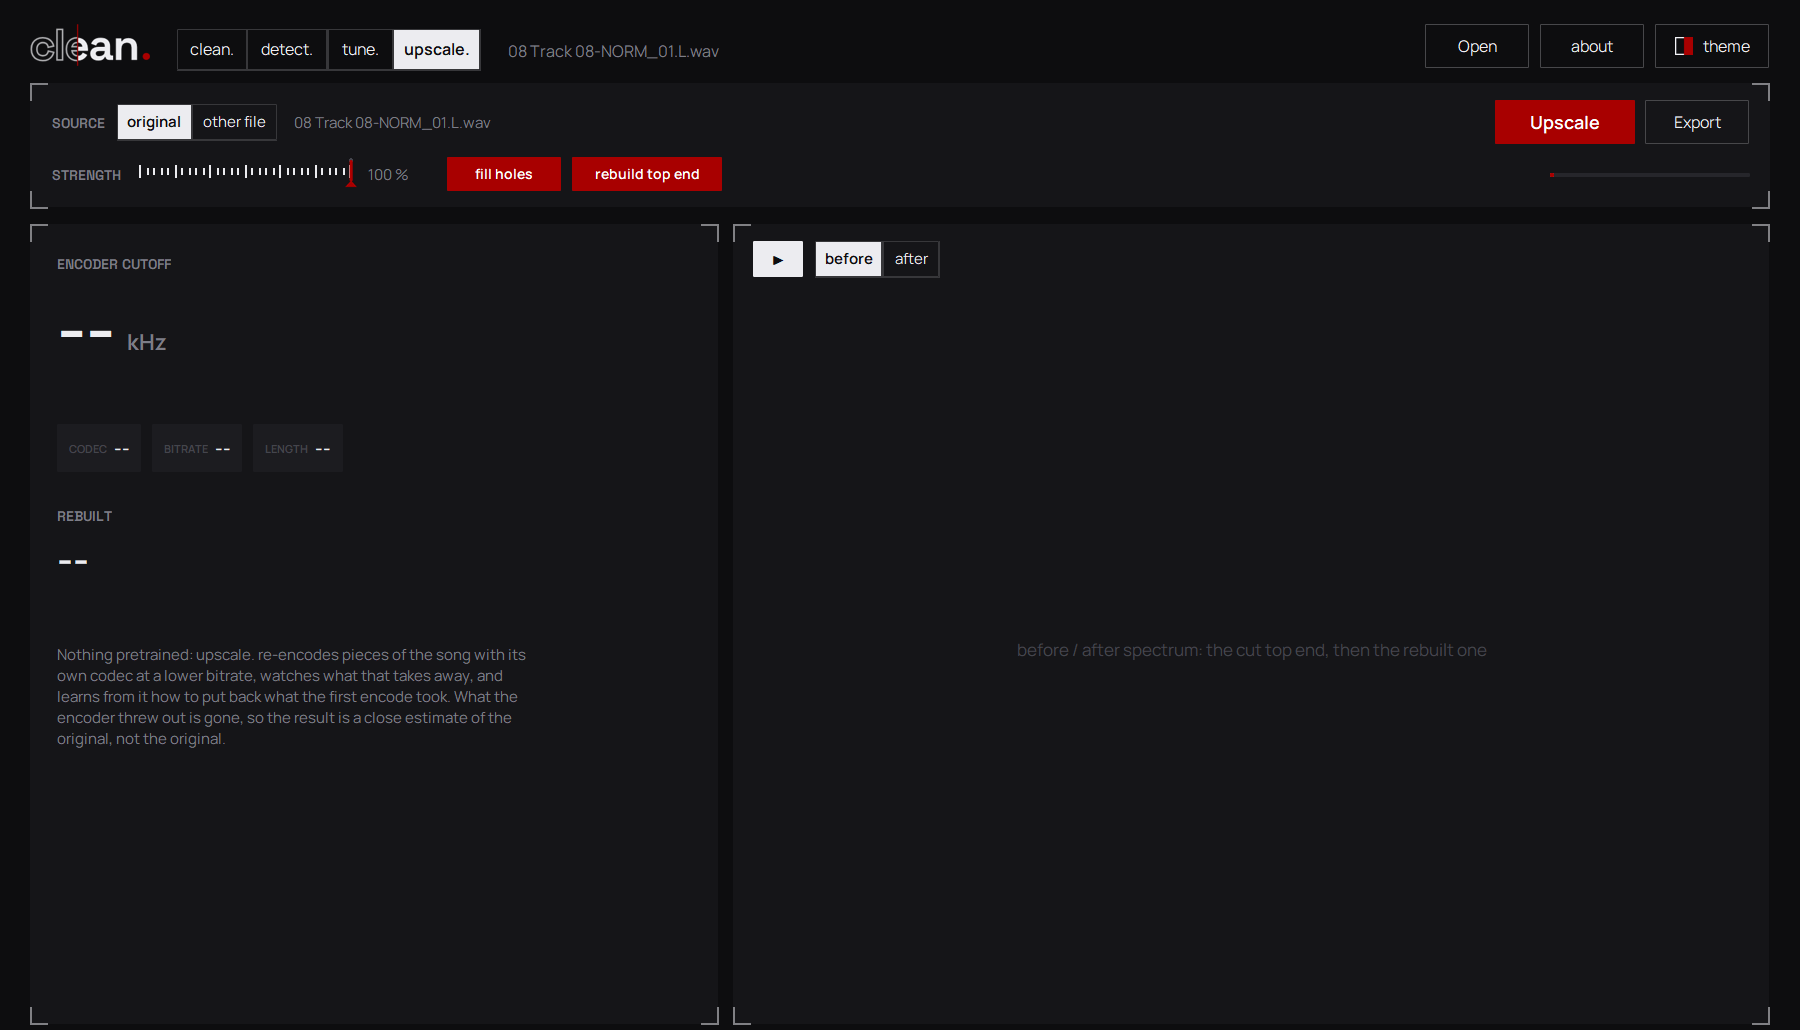
Task: Toggle the theme button
Action: 1712,46
